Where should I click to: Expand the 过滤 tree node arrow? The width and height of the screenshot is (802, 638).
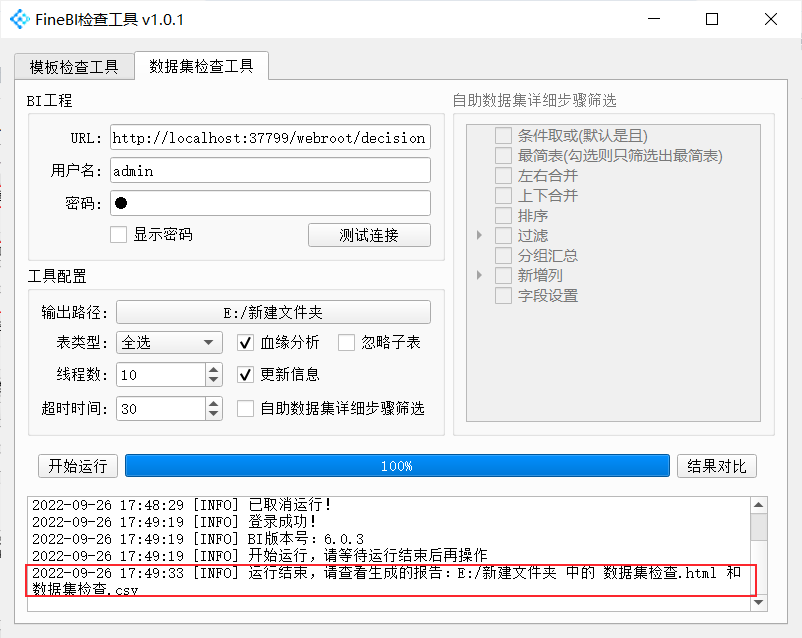click(x=479, y=235)
